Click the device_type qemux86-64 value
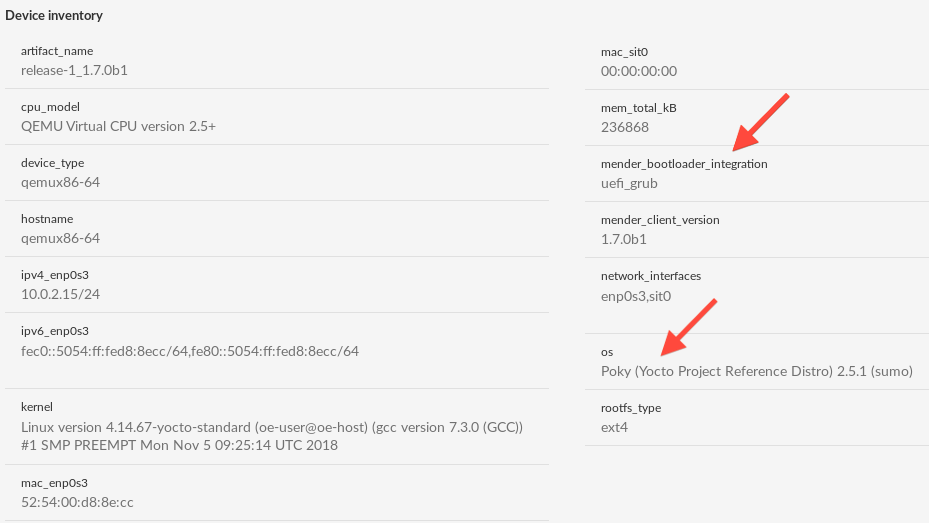Screen dimensions: 929x523 [x=60, y=182]
